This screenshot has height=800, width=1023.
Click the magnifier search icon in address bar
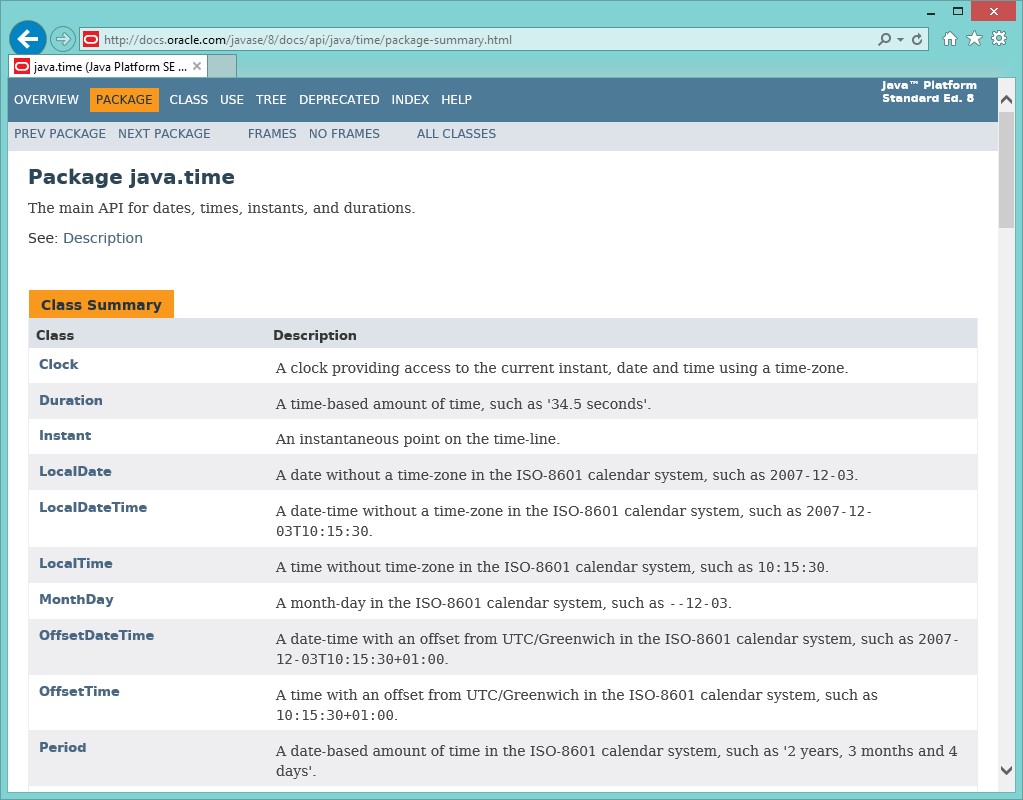[884, 40]
